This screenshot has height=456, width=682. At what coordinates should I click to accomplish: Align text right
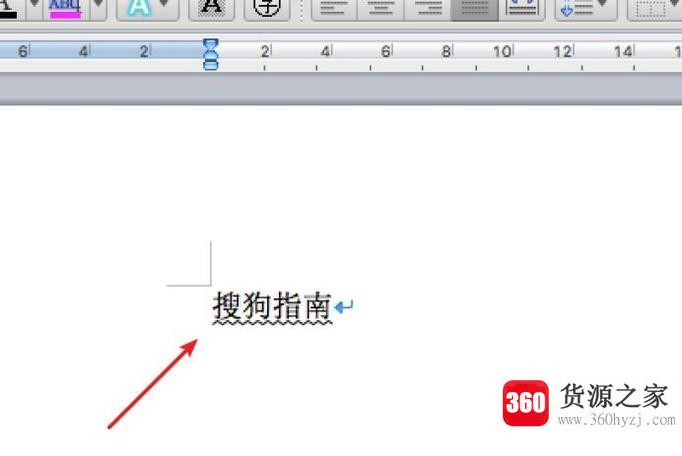click(428, 8)
